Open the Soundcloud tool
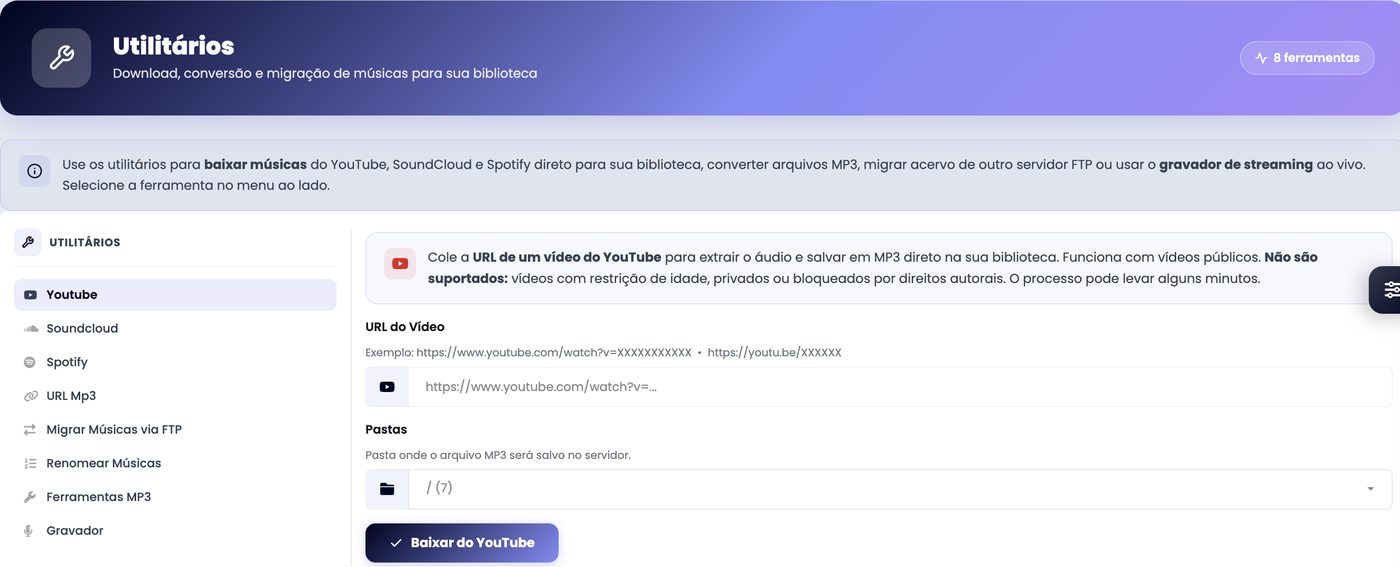Image resolution: width=1400 pixels, height=567 pixels. [x=175, y=328]
